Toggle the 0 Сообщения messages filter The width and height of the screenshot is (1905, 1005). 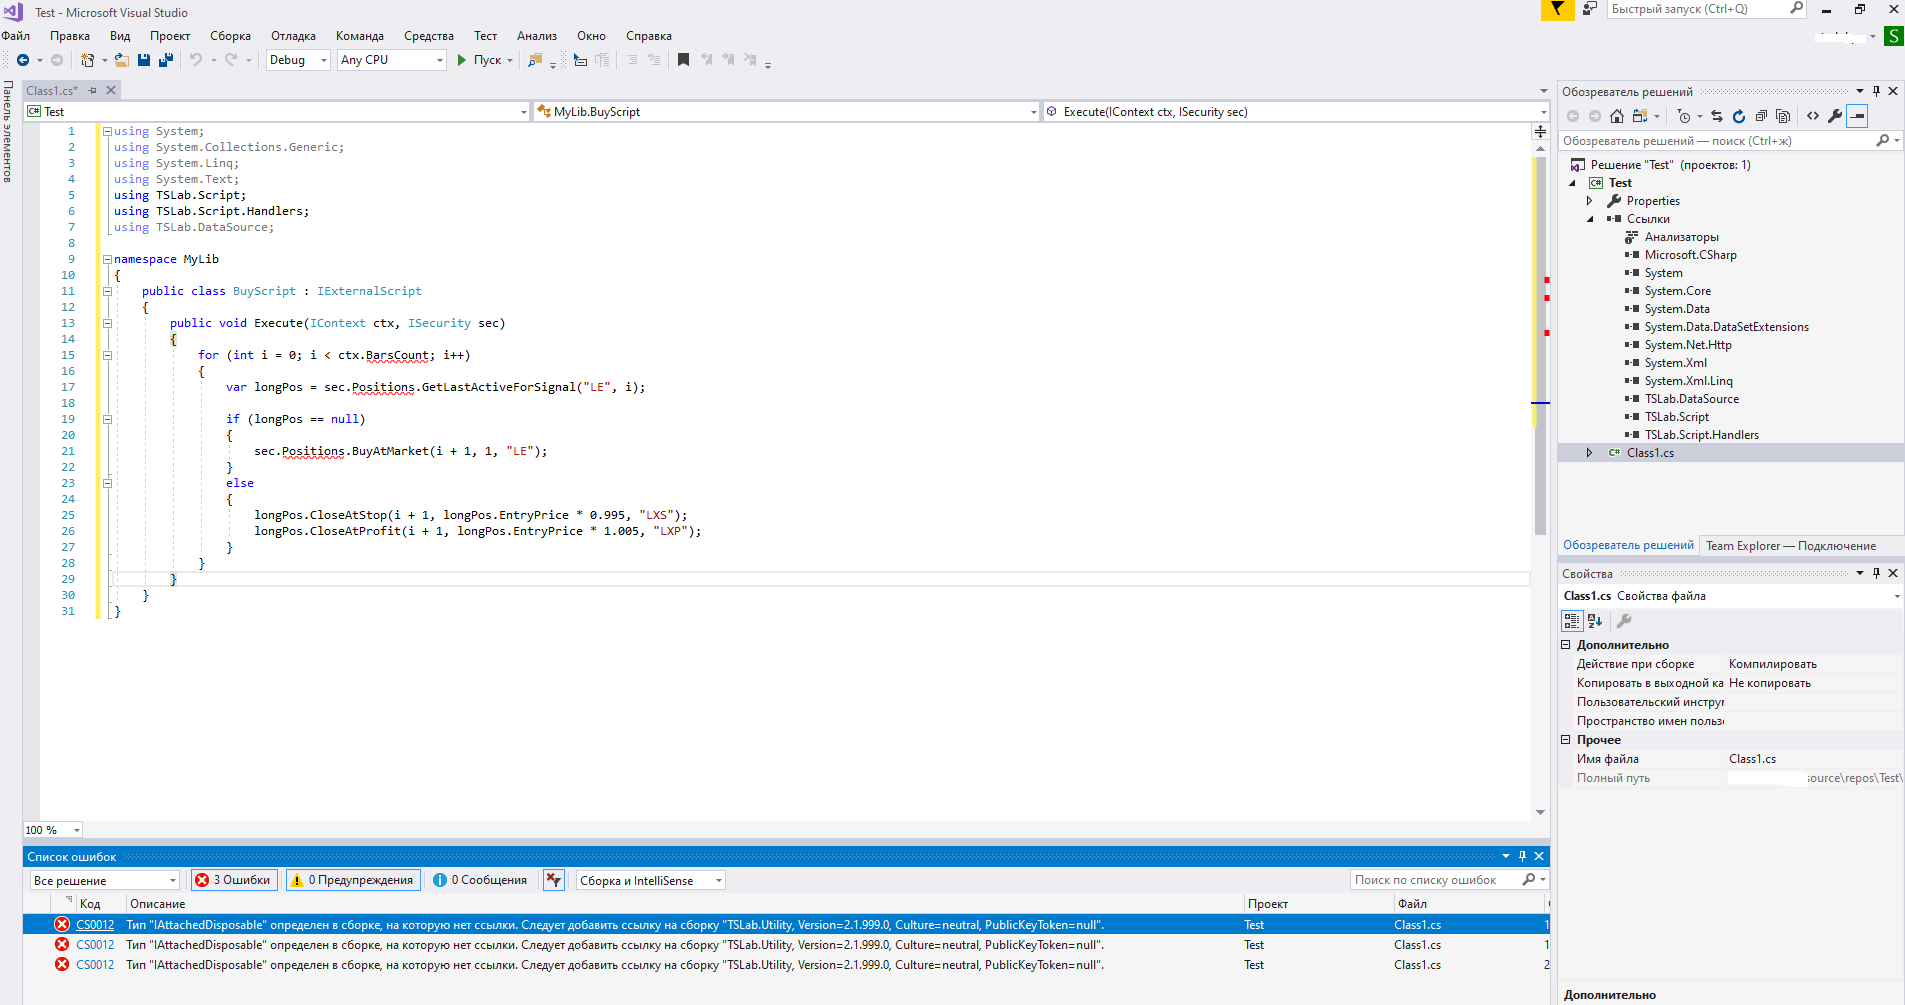(480, 880)
